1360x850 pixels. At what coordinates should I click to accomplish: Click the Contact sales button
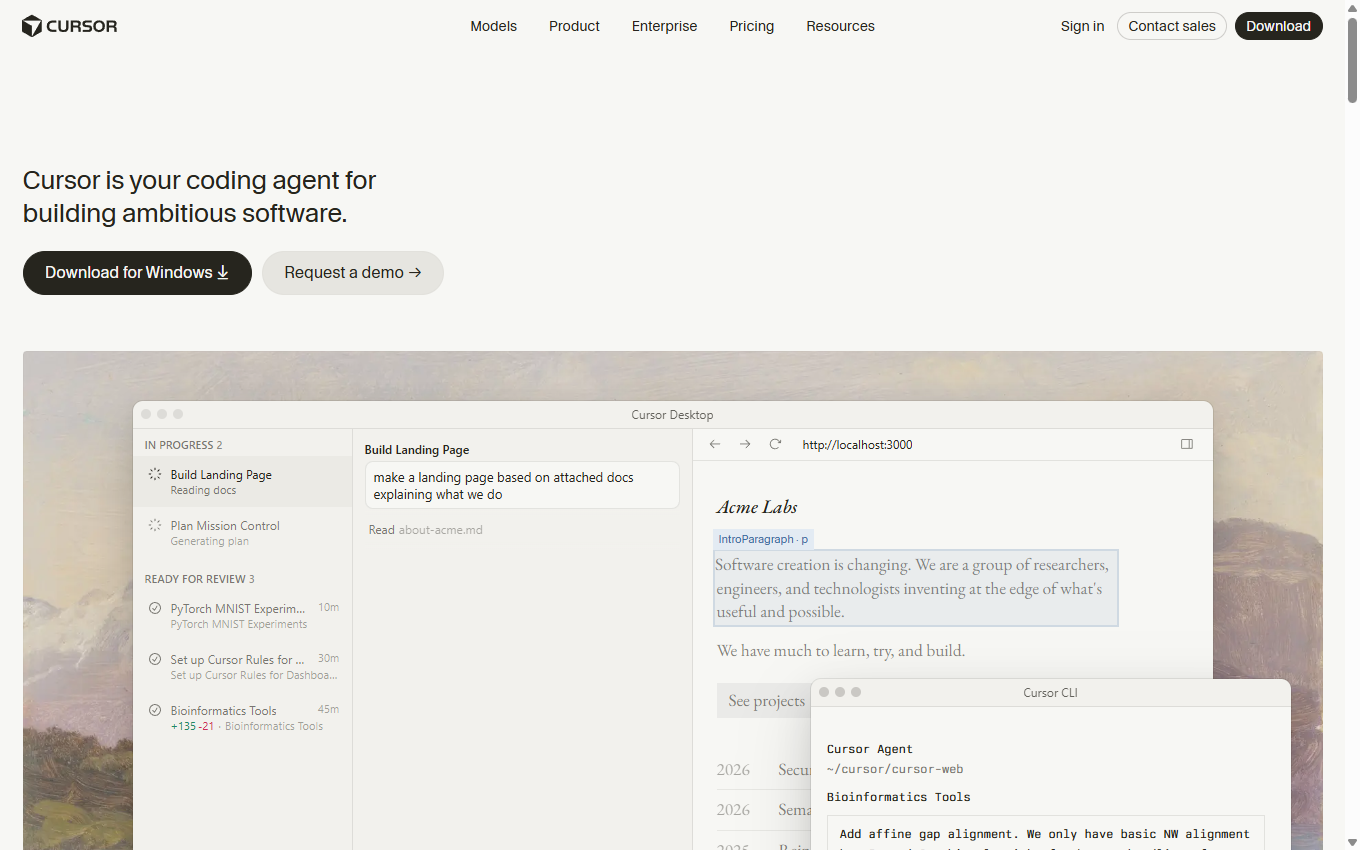(x=1172, y=26)
